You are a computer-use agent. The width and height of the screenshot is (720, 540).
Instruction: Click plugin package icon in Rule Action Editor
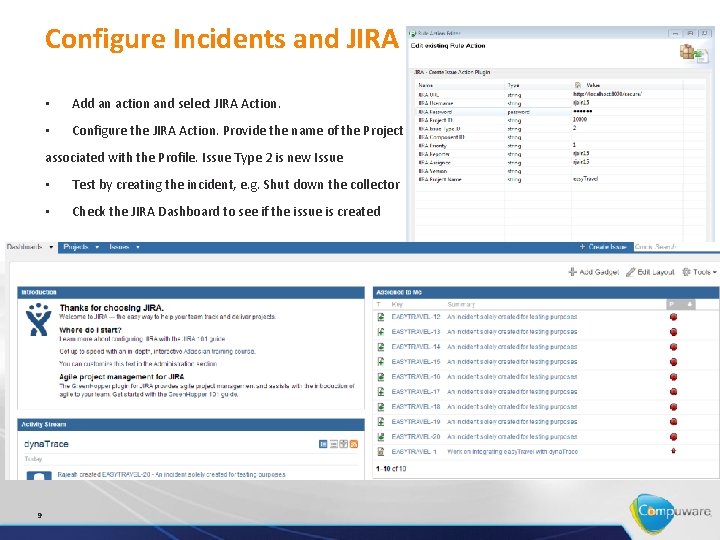click(693, 53)
